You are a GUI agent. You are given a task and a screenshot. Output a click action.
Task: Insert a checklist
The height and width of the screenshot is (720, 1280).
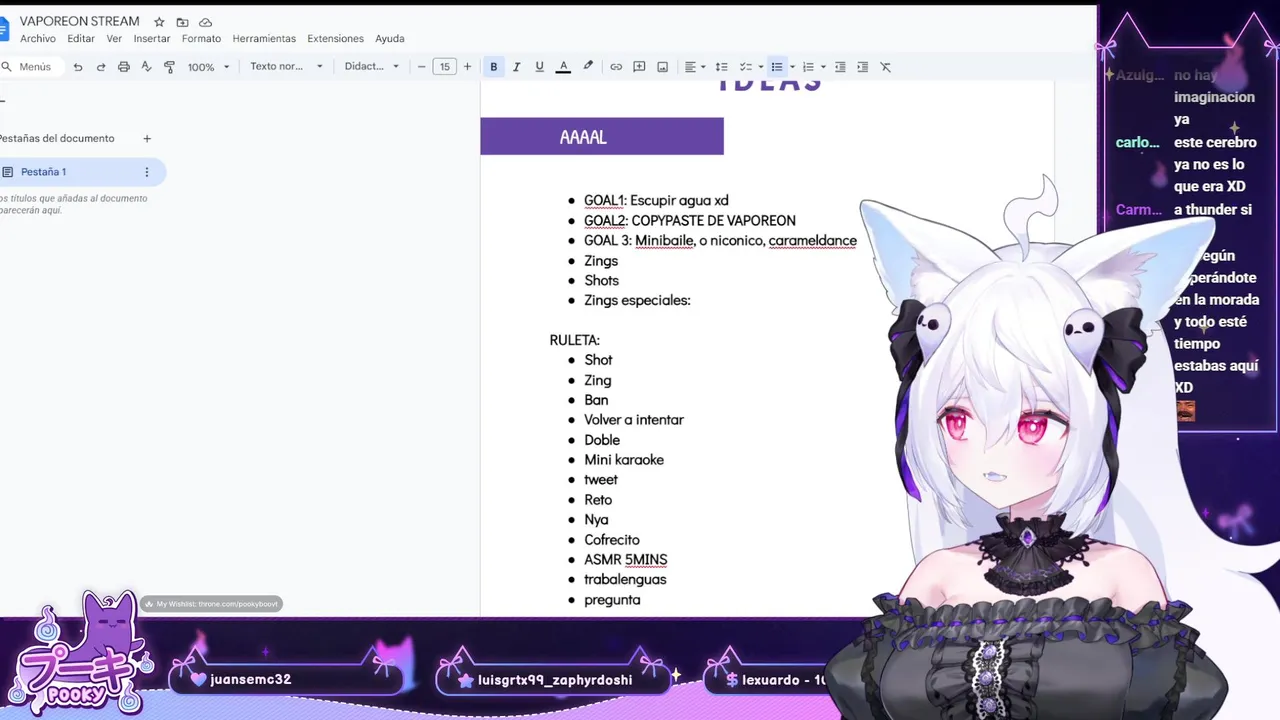click(x=745, y=67)
